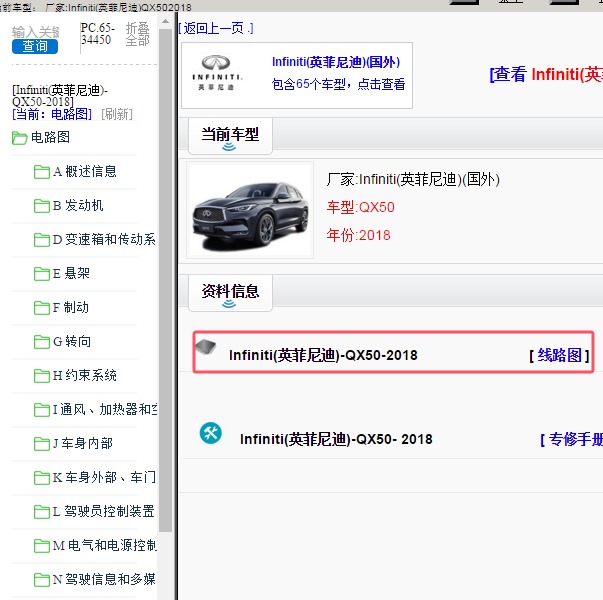Screen dimensions: 603x600
Task: Click folder icon beside L 驾驶员控制装置
Action: [42, 512]
